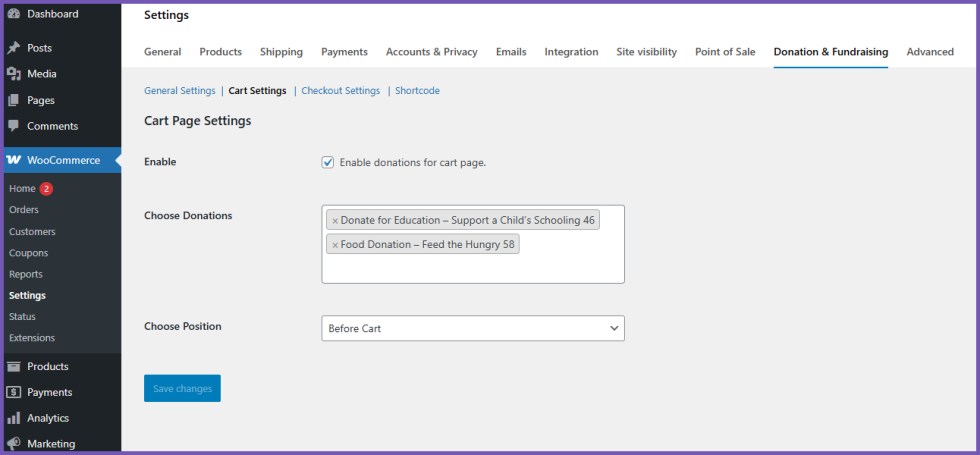Click the Dashboard gauge icon
Screen dimensions: 980x455
(14, 15)
